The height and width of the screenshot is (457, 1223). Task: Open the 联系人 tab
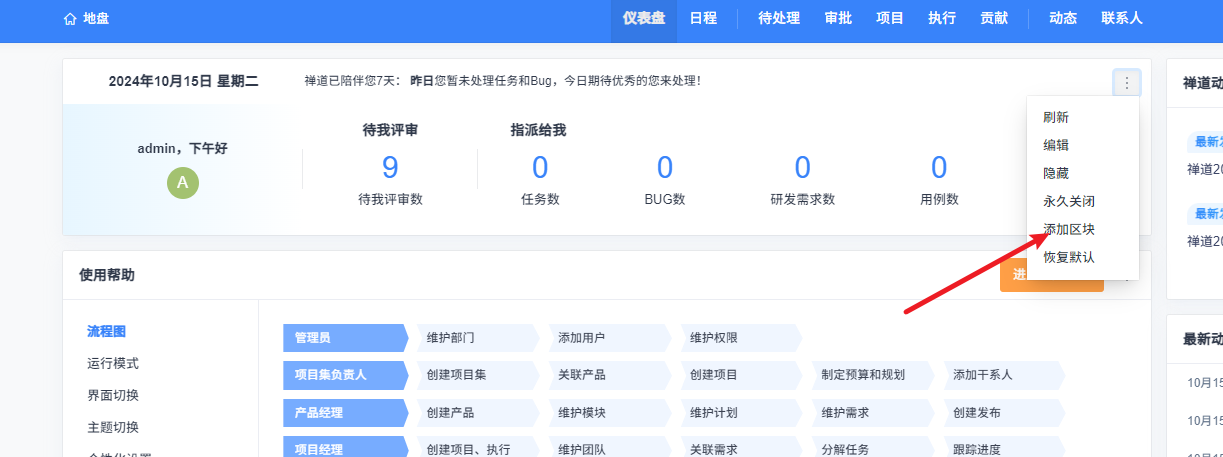[1122, 18]
